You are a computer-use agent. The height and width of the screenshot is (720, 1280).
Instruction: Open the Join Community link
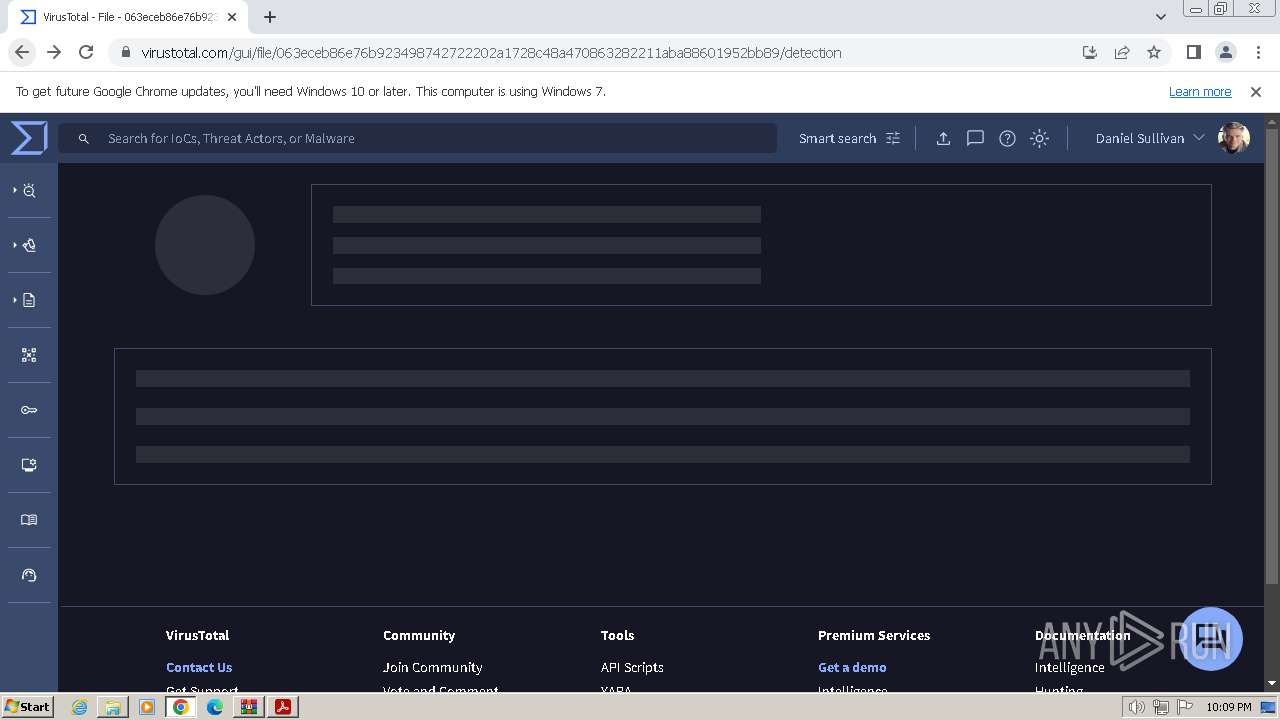click(x=432, y=667)
